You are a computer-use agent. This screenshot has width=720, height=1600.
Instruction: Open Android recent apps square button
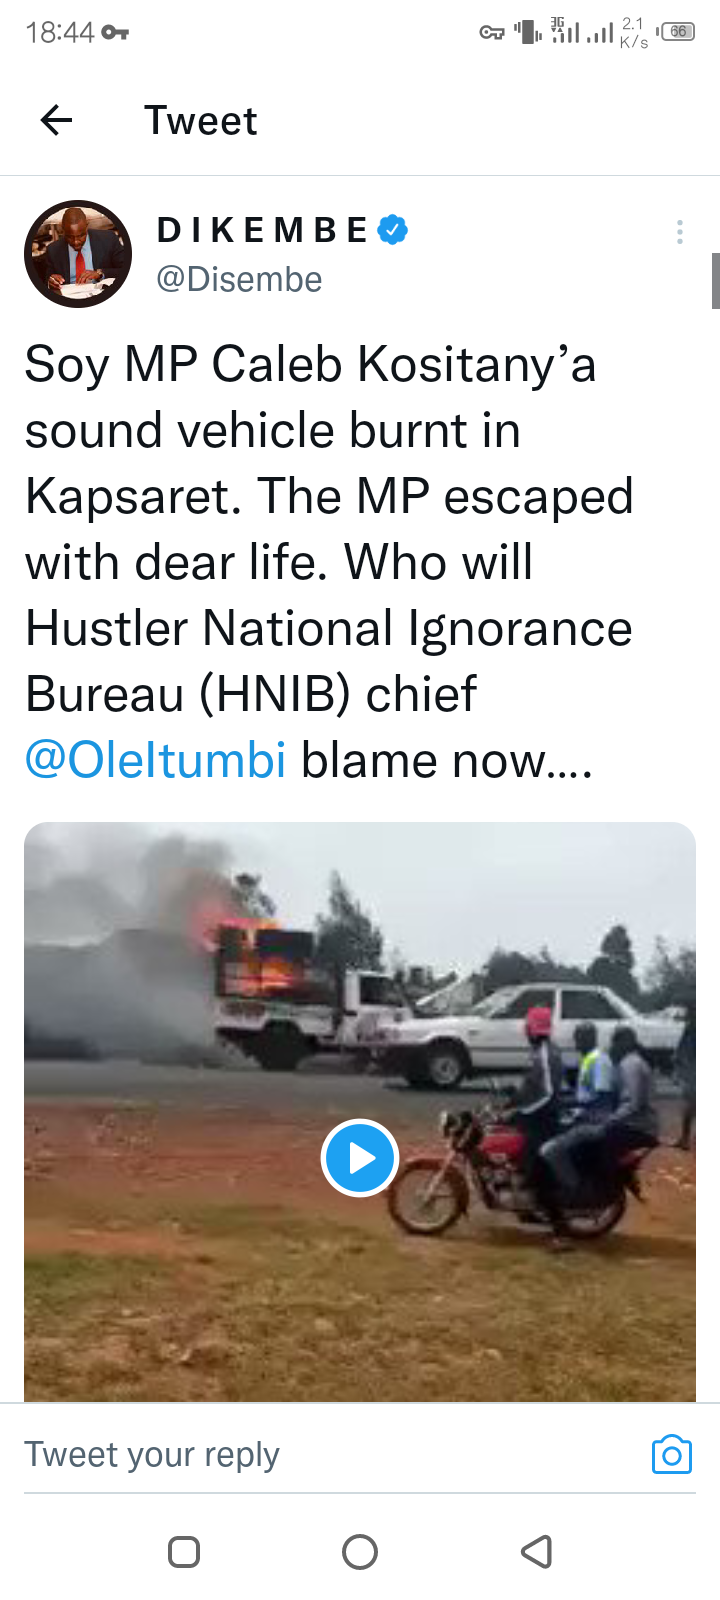[184, 1552]
